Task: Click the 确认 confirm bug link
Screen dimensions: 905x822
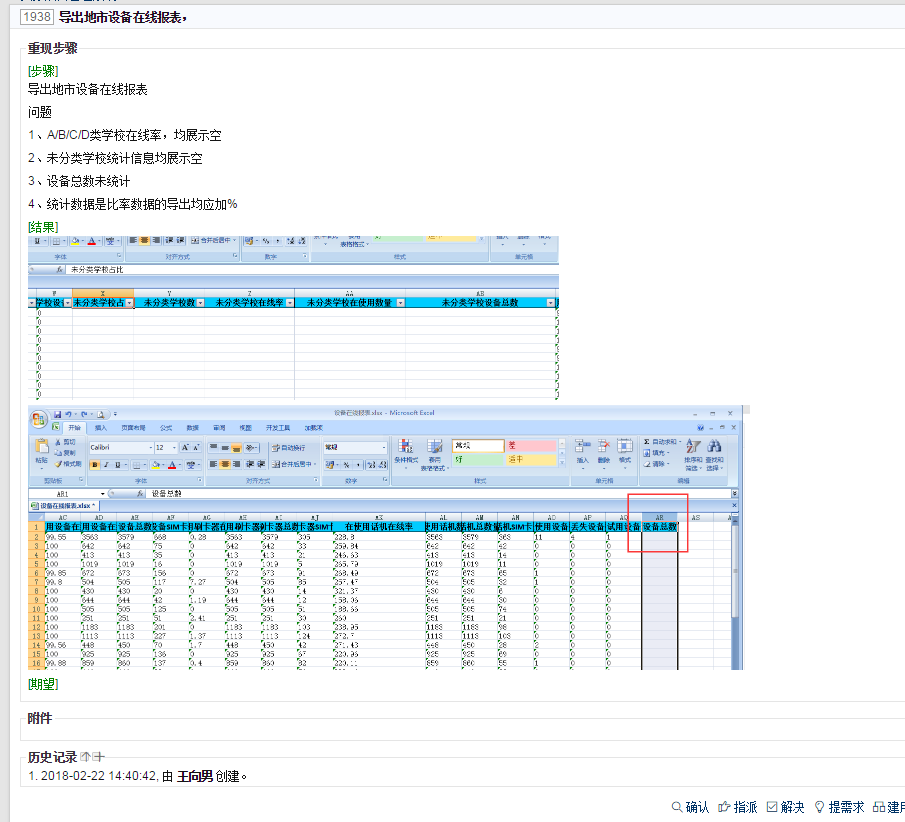Action: [x=690, y=807]
